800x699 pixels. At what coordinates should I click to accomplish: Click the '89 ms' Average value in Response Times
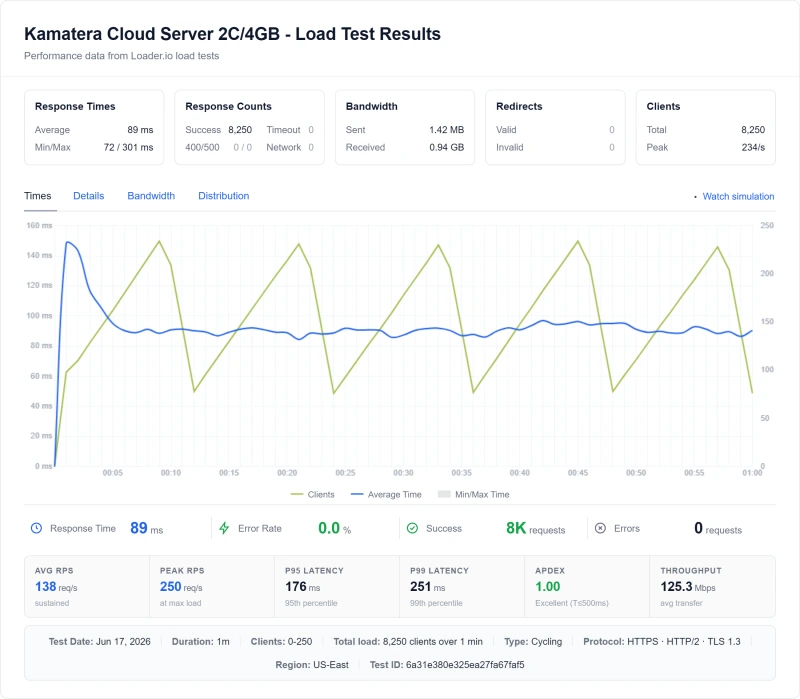pyautogui.click(x=140, y=130)
